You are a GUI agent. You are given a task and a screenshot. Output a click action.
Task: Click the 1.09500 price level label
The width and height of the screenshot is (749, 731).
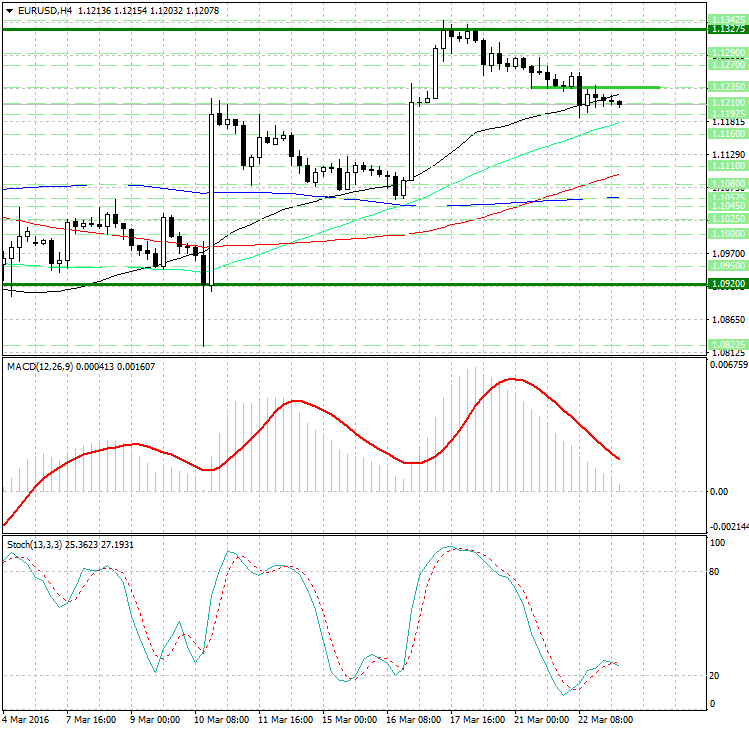(728, 266)
